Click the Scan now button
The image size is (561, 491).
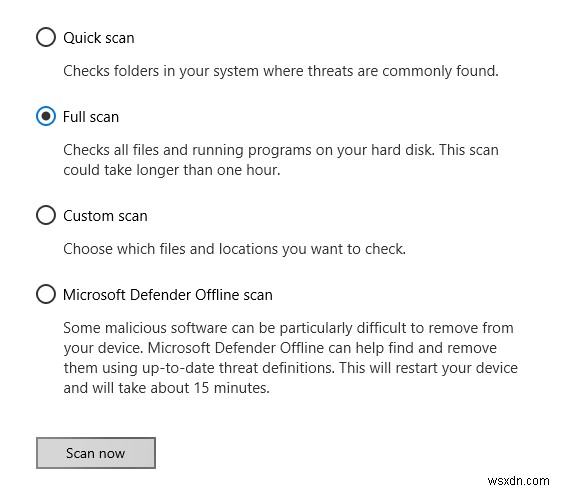96,453
